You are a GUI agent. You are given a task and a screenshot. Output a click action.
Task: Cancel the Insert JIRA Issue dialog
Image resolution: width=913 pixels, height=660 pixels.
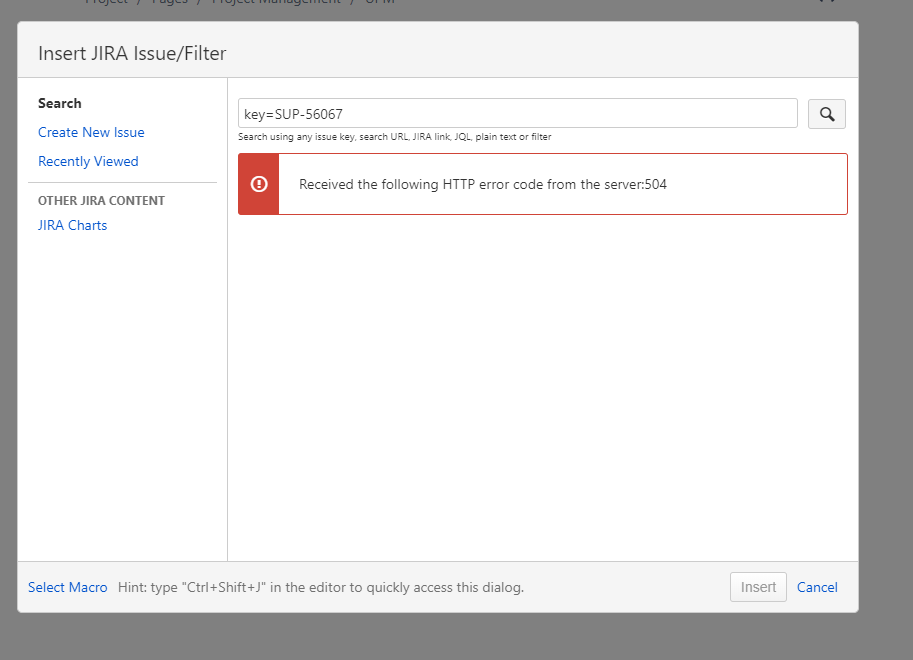coord(817,587)
